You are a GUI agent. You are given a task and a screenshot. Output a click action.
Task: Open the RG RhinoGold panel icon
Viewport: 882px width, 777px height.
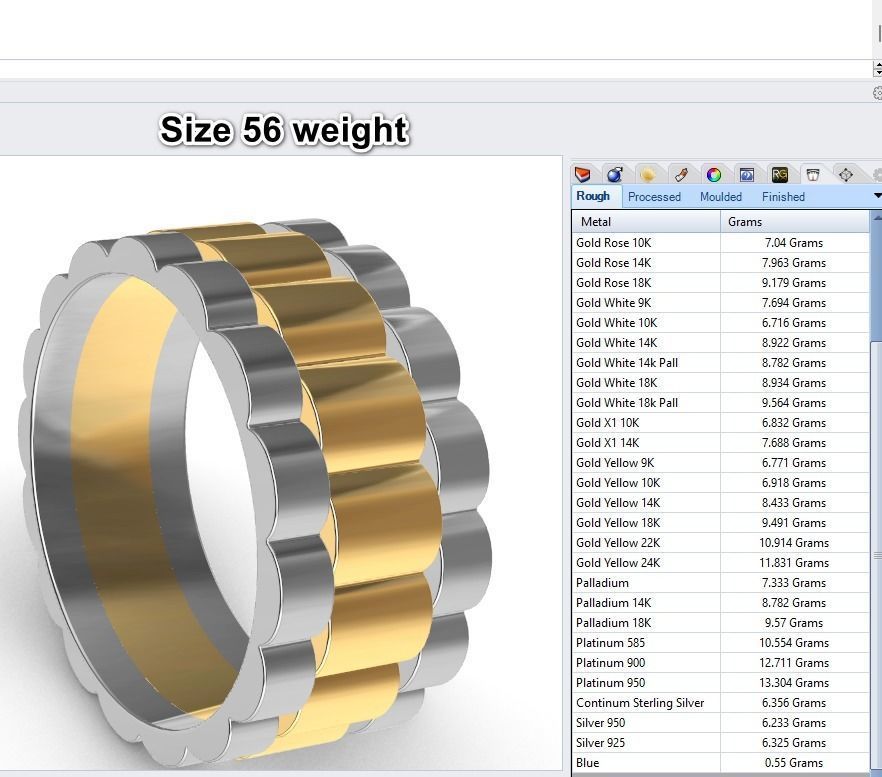[x=780, y=174]
